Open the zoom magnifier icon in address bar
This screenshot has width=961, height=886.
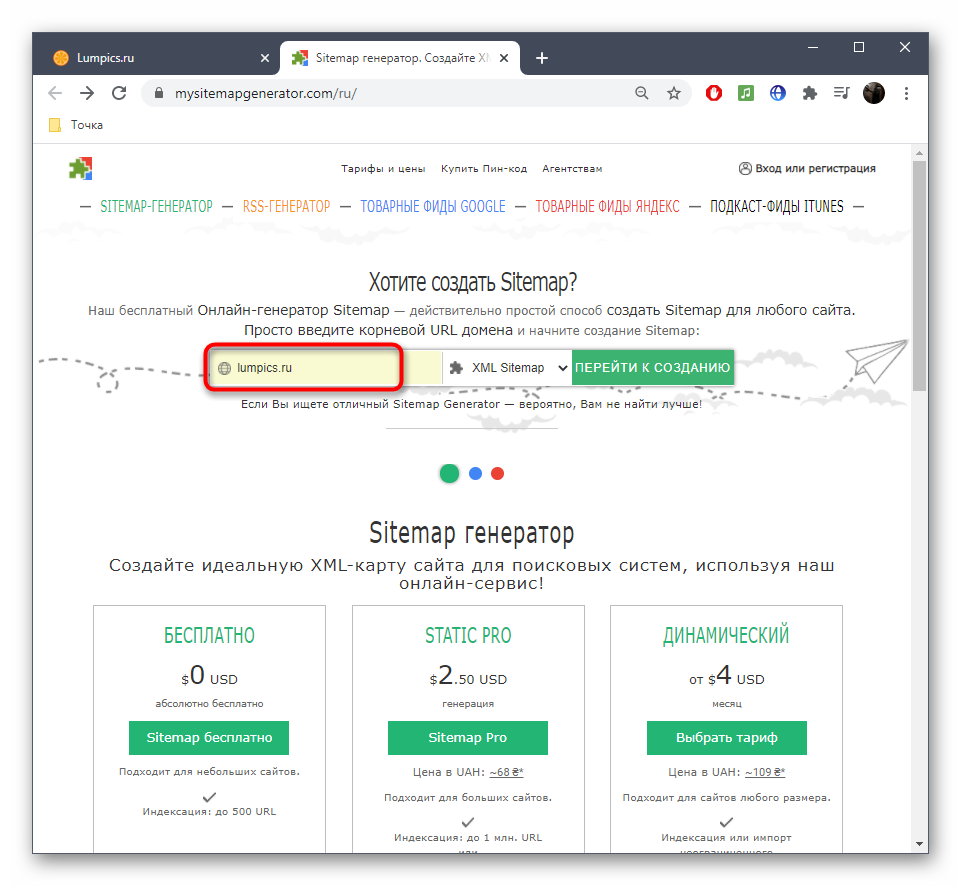(x=642, y=93)
